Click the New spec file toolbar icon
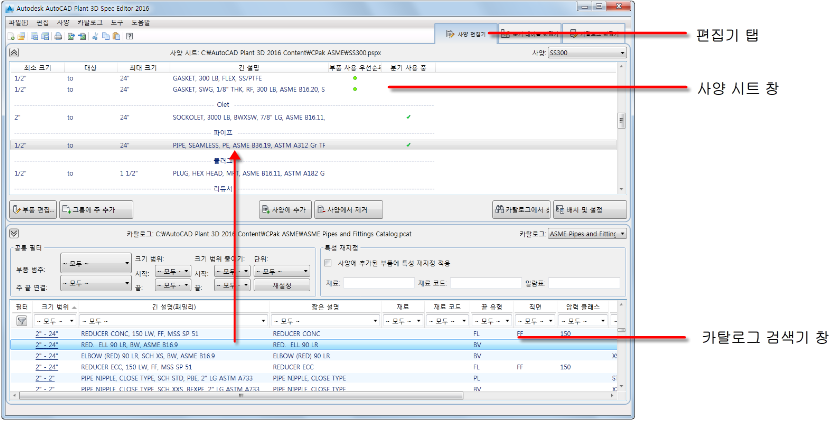This screenshot has width=832, height=421. [11, 36]
